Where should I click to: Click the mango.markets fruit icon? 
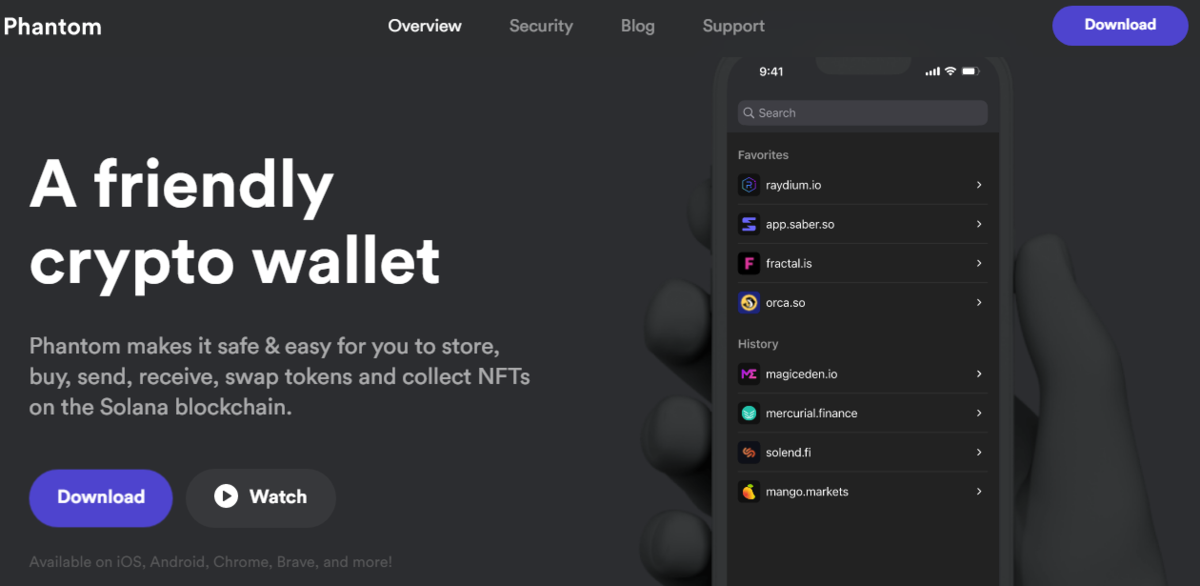click(x=749, y=491)
